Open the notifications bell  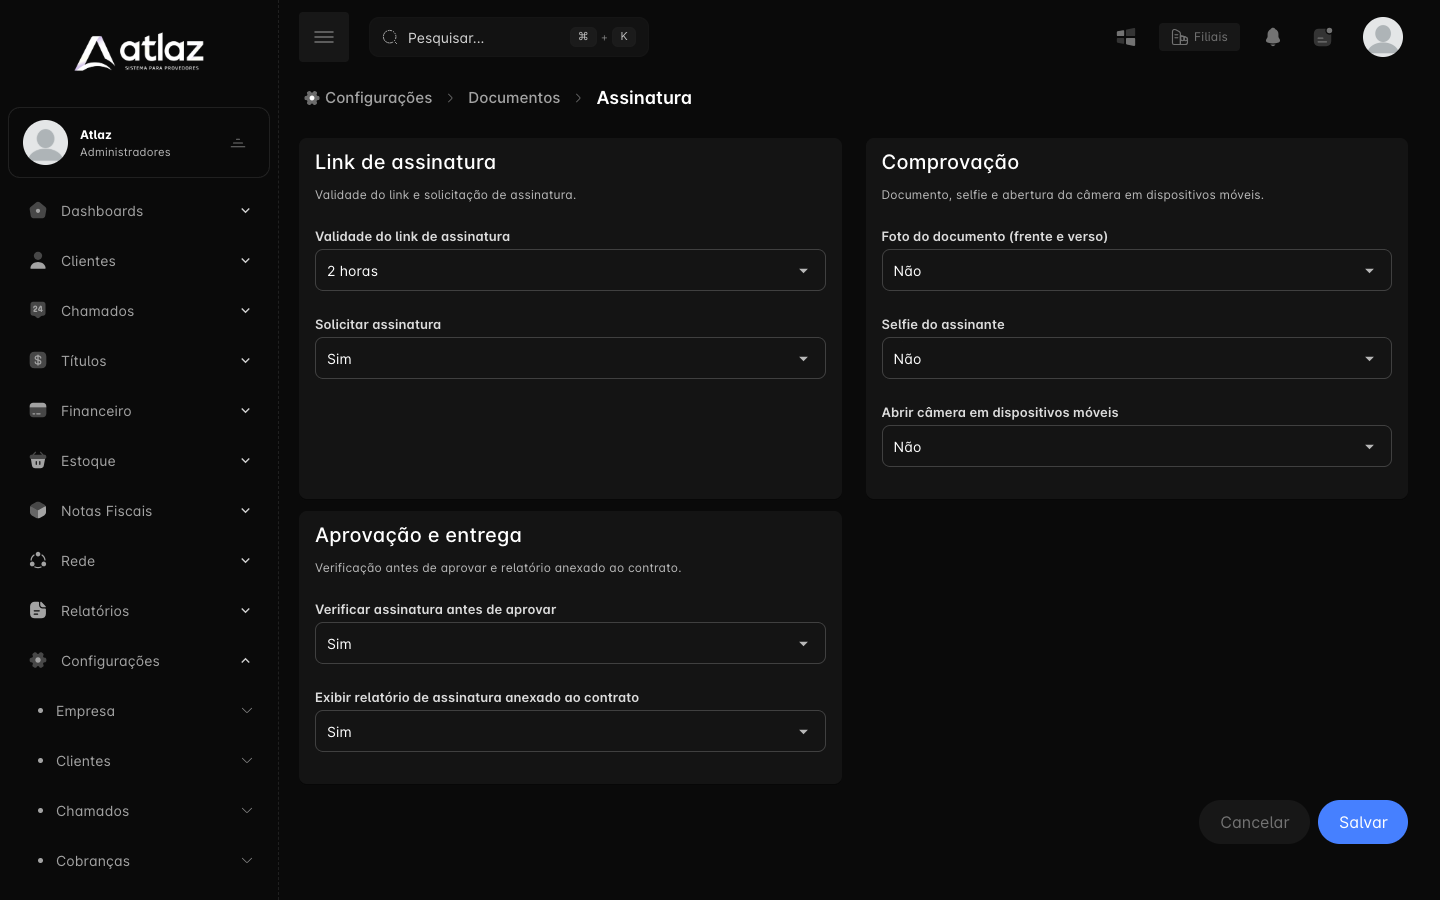(x=1273, y=37)
